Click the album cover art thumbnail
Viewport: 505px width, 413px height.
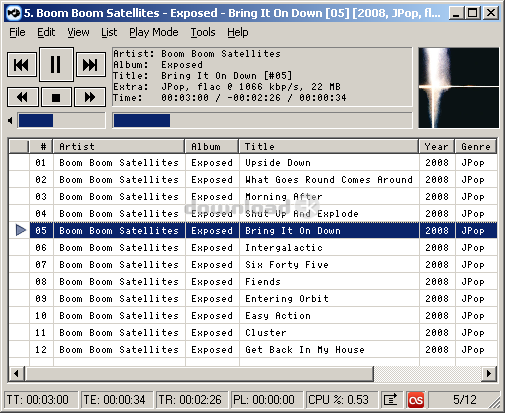click(x=459, y=88)
